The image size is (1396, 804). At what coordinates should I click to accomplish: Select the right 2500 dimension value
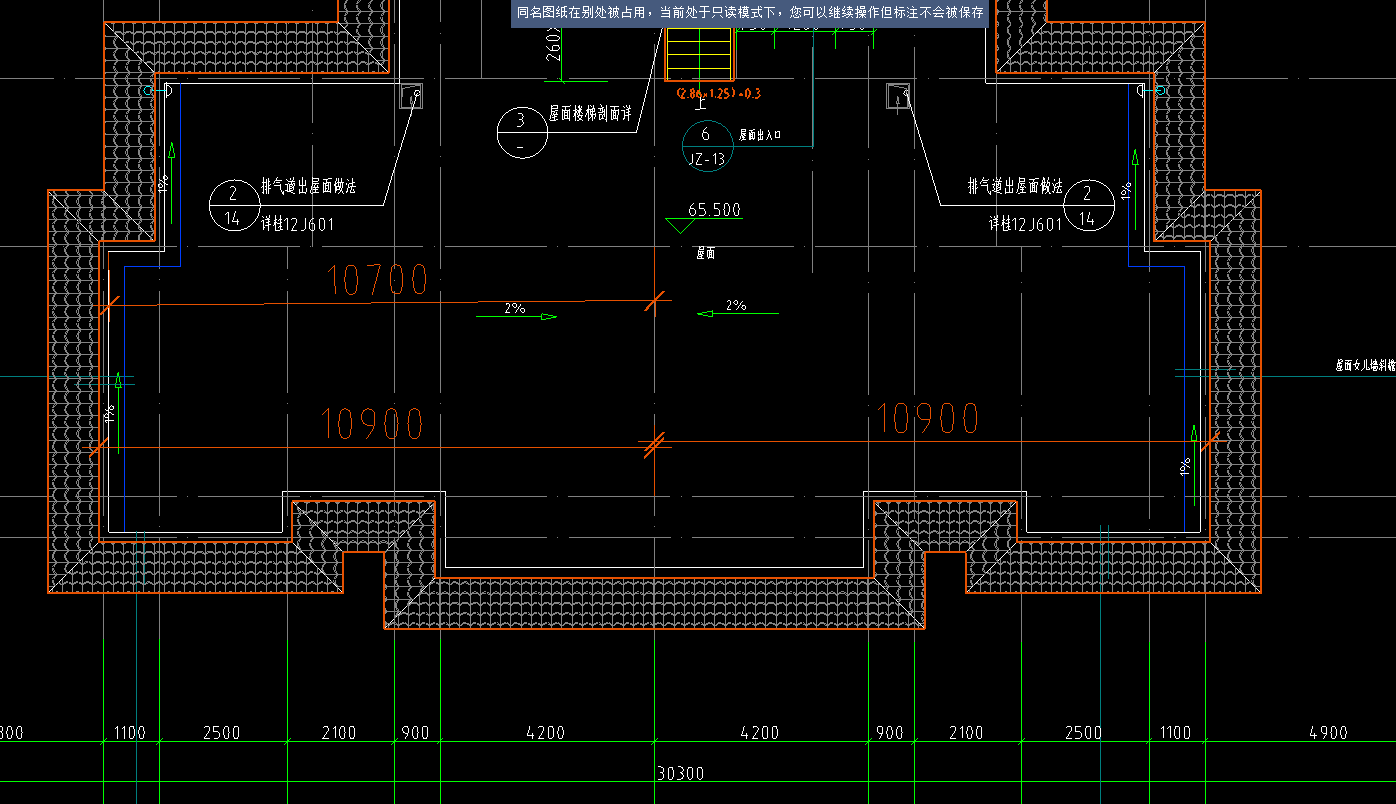click(1083, 733)
